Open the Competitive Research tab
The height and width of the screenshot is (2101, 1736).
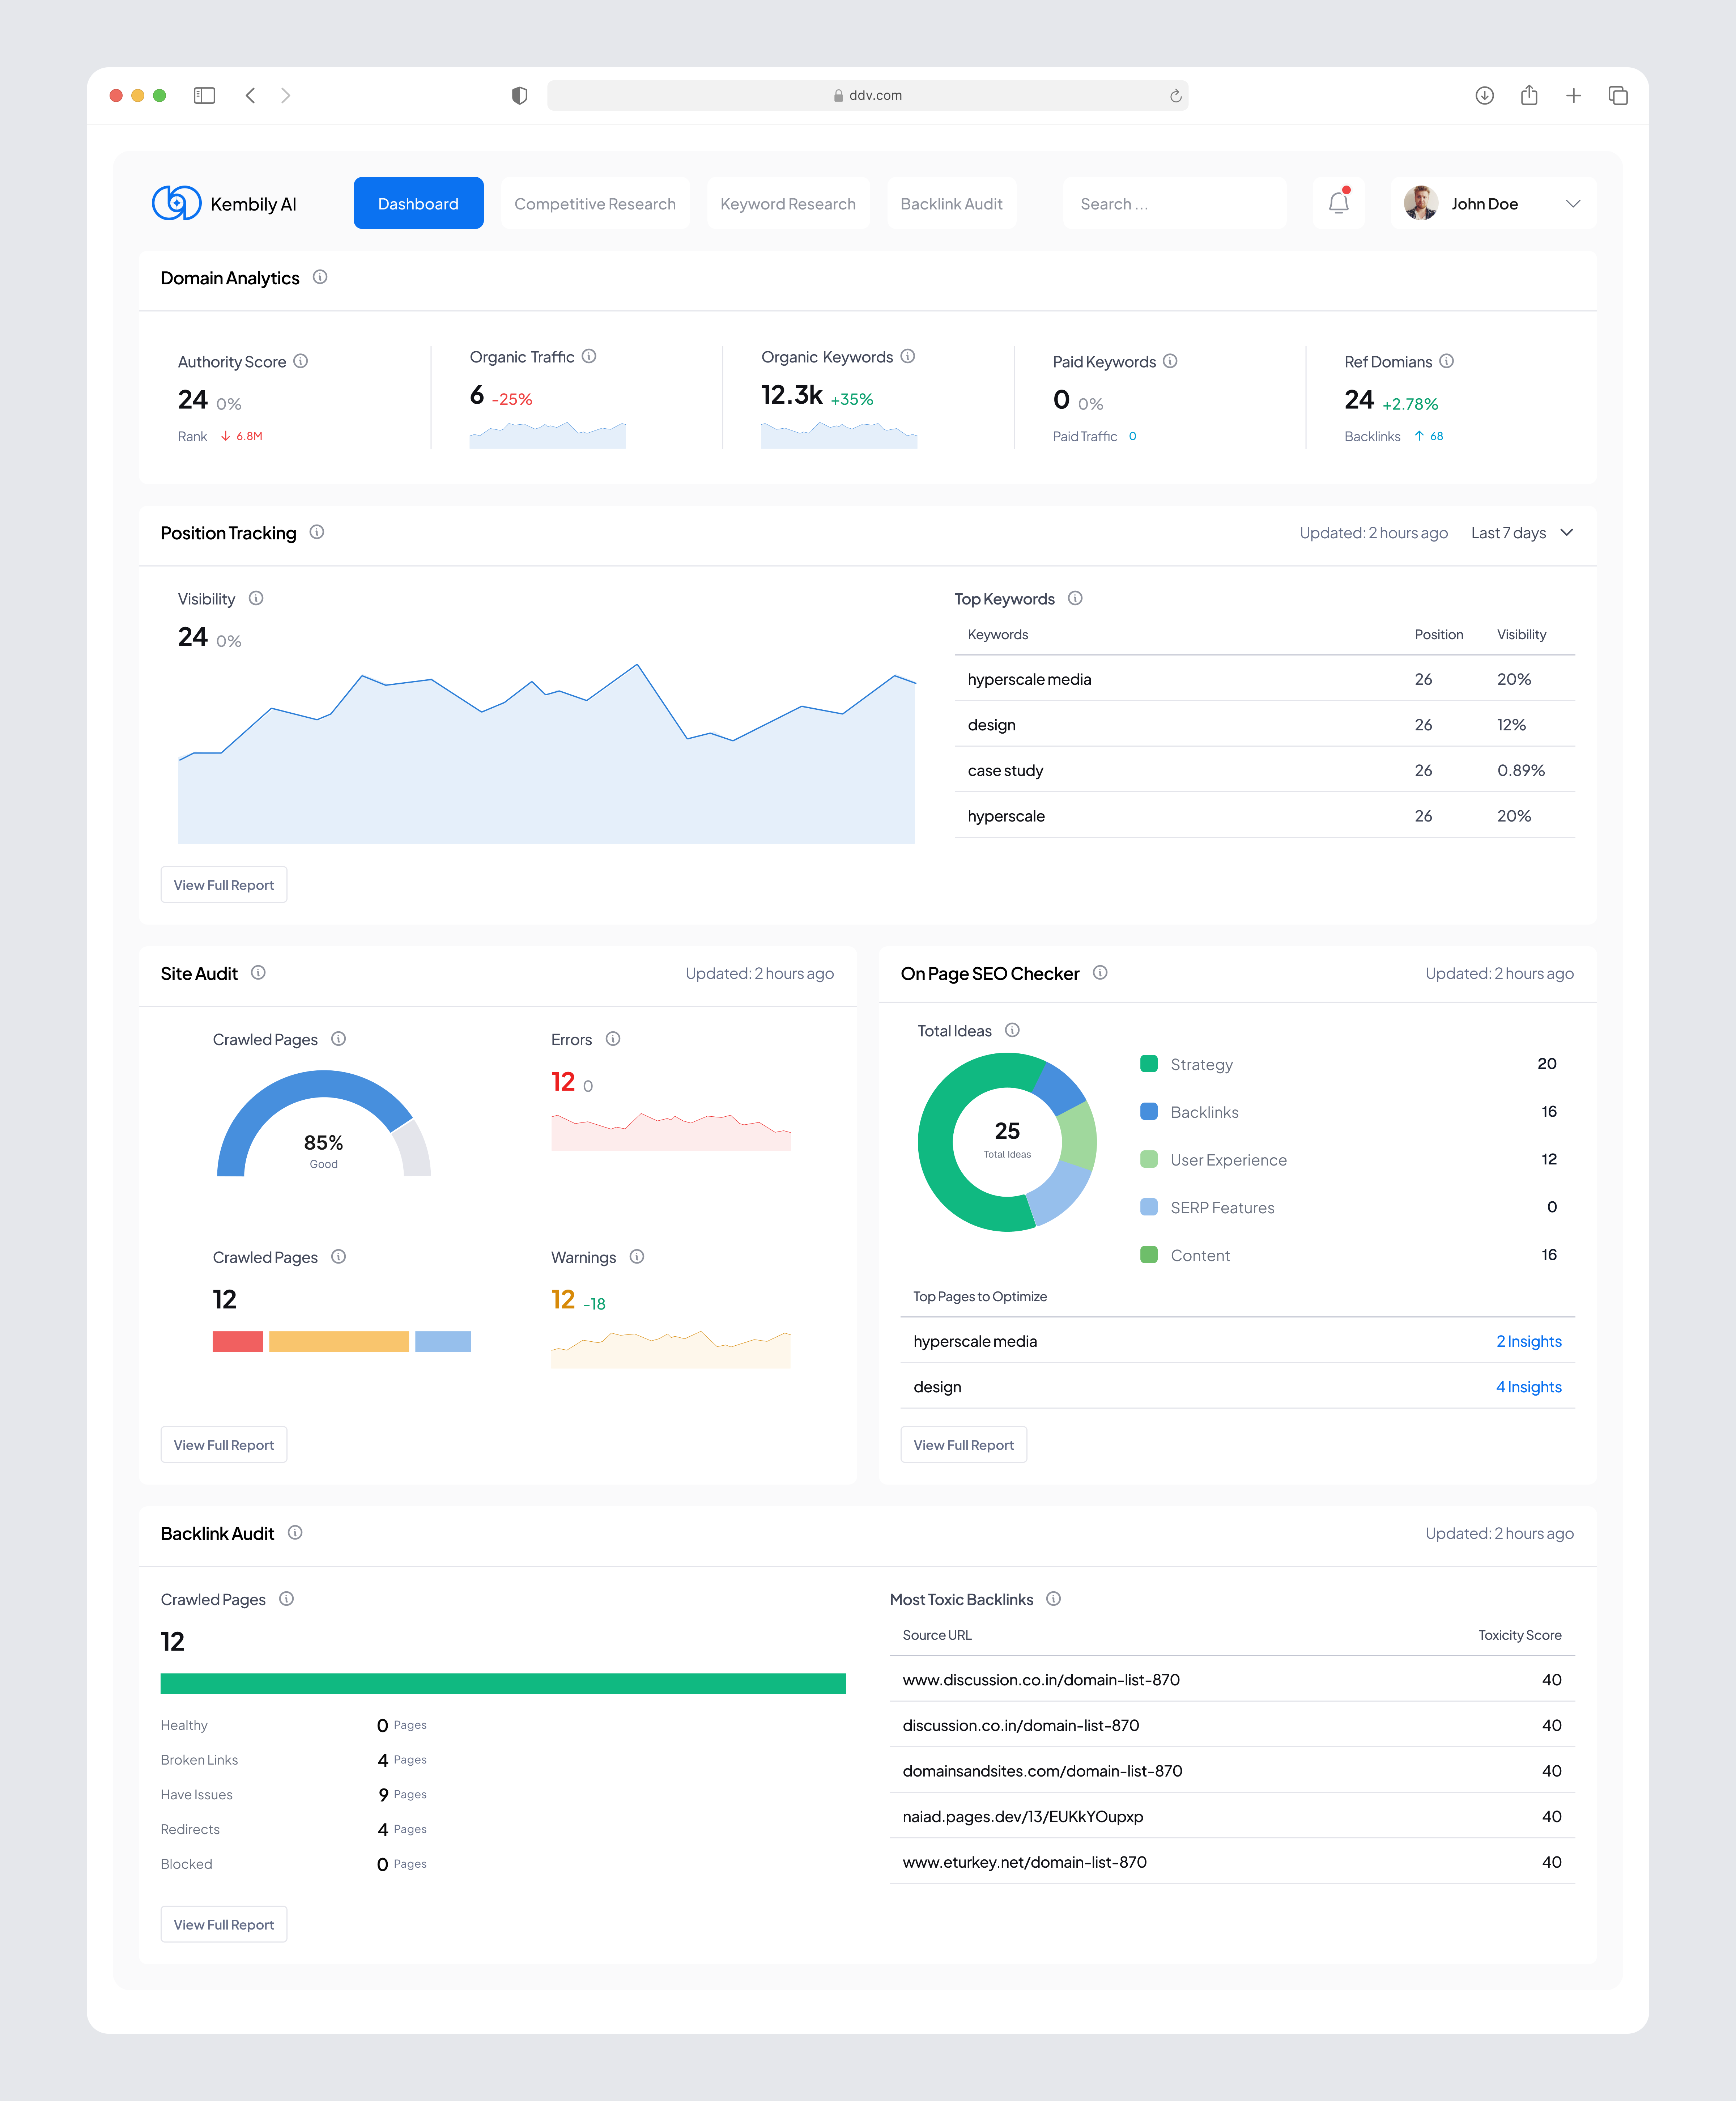pyautogui.click(x=595, y=203)
